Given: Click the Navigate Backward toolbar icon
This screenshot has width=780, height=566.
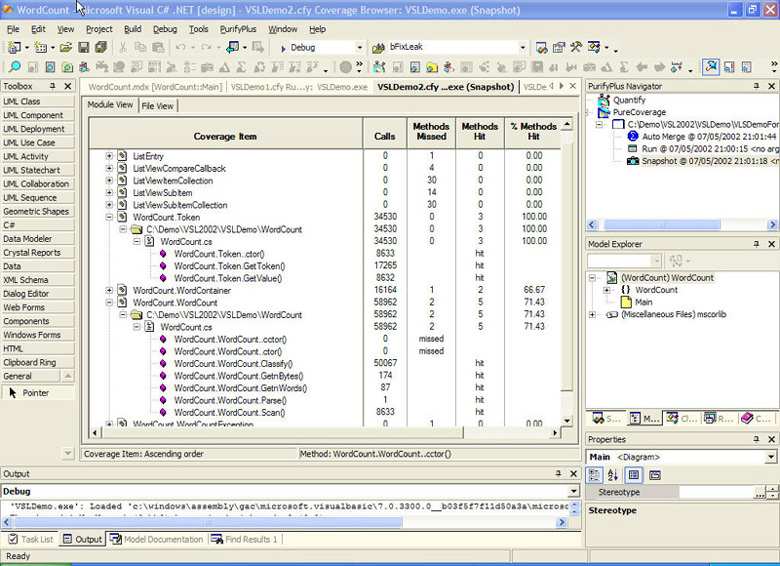Looking at the screenshot, I should (x=232, y=47).
